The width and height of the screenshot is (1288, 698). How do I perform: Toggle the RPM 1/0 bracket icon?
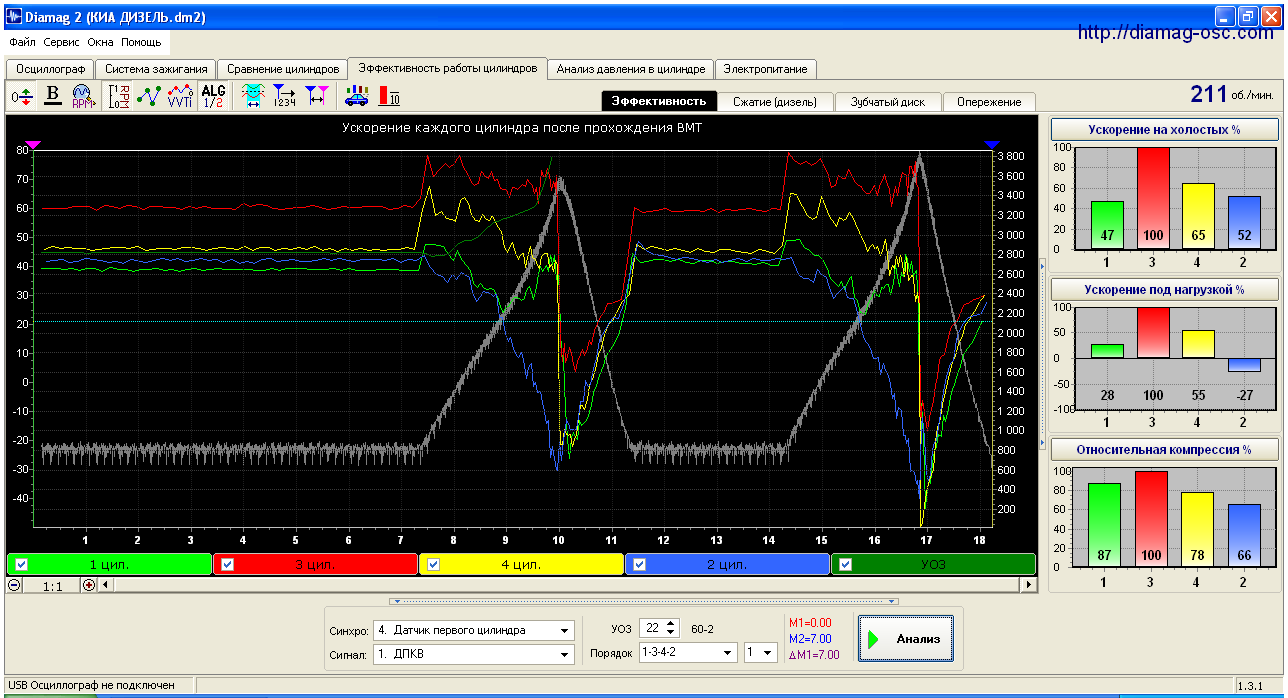[x=119, y=96]
